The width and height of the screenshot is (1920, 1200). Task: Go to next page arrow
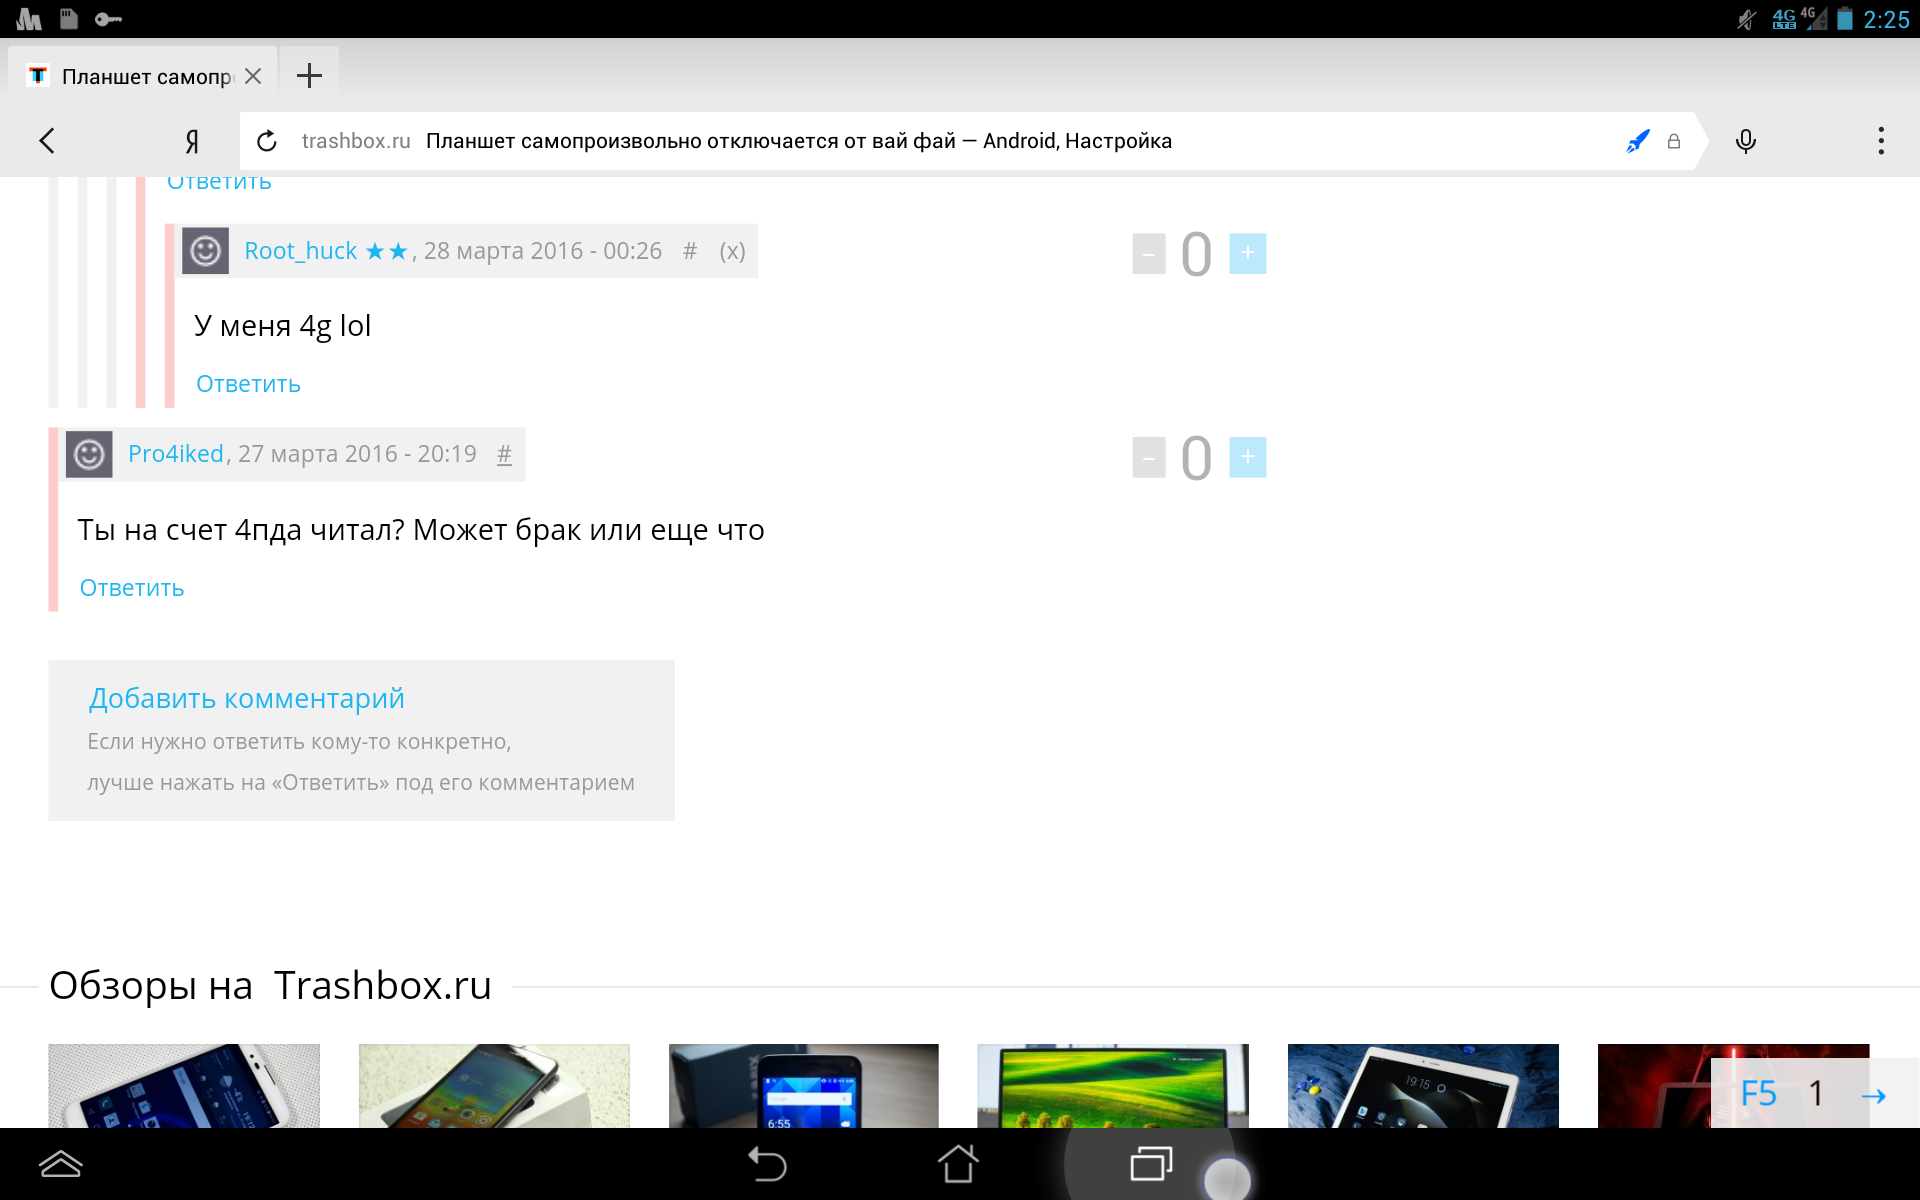(x=1873, y=1095)
